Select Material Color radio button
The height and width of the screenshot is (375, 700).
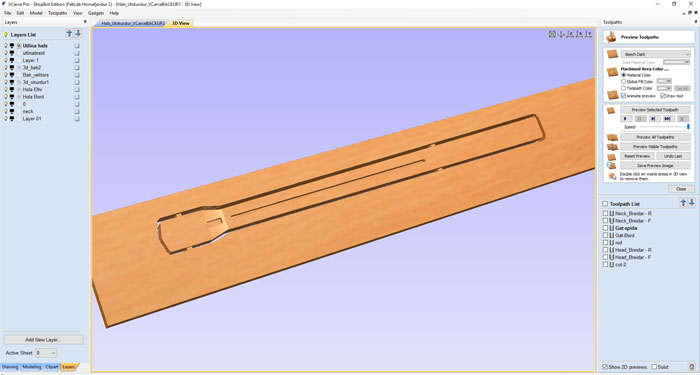point(624,75)
